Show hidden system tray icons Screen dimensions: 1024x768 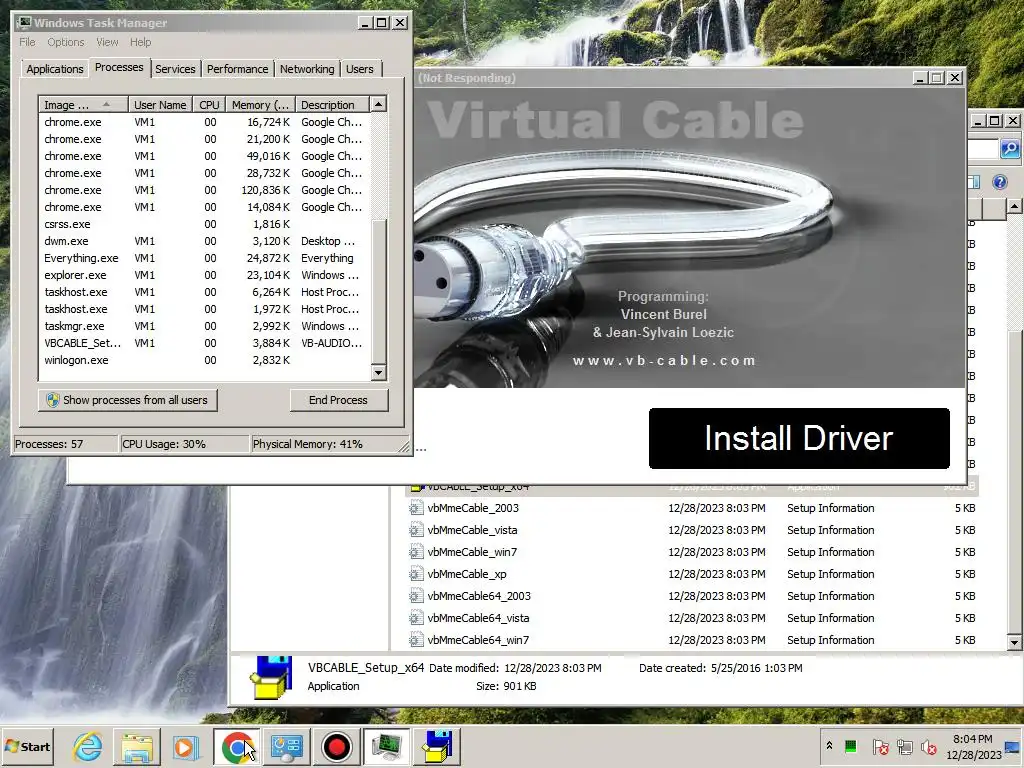(829, 746)
